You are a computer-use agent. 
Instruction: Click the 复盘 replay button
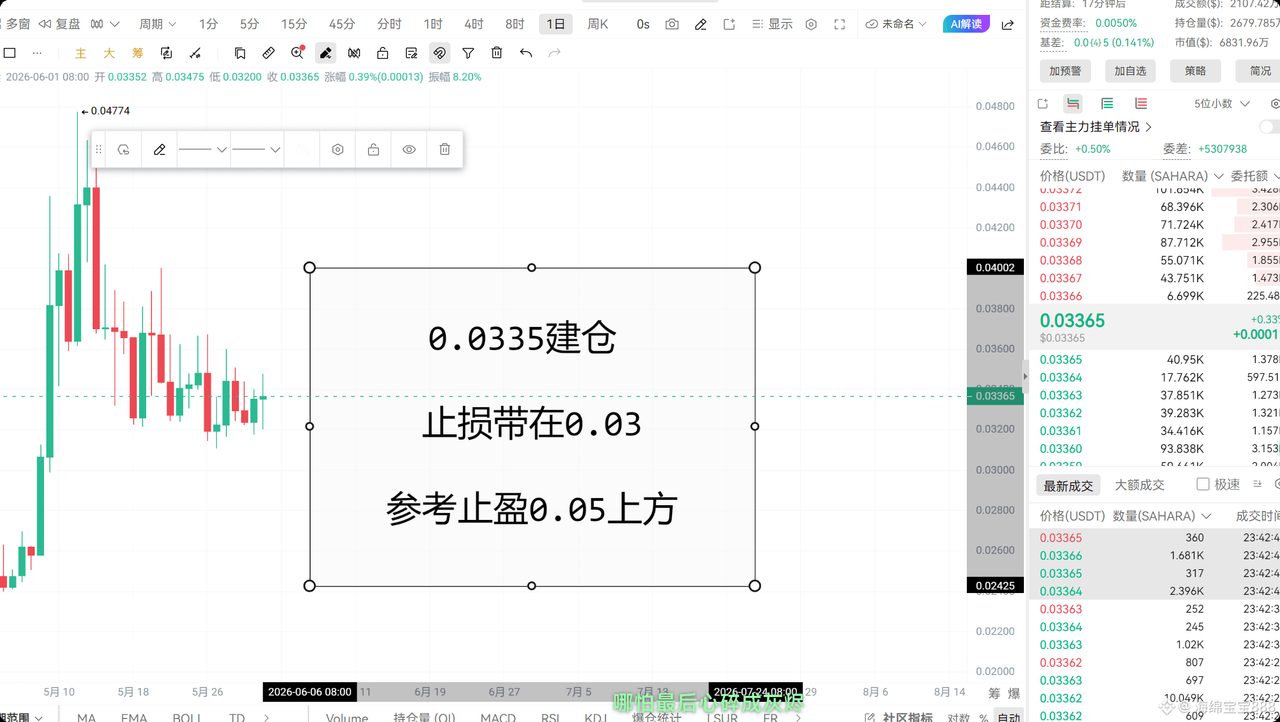(x=58, y=24)
